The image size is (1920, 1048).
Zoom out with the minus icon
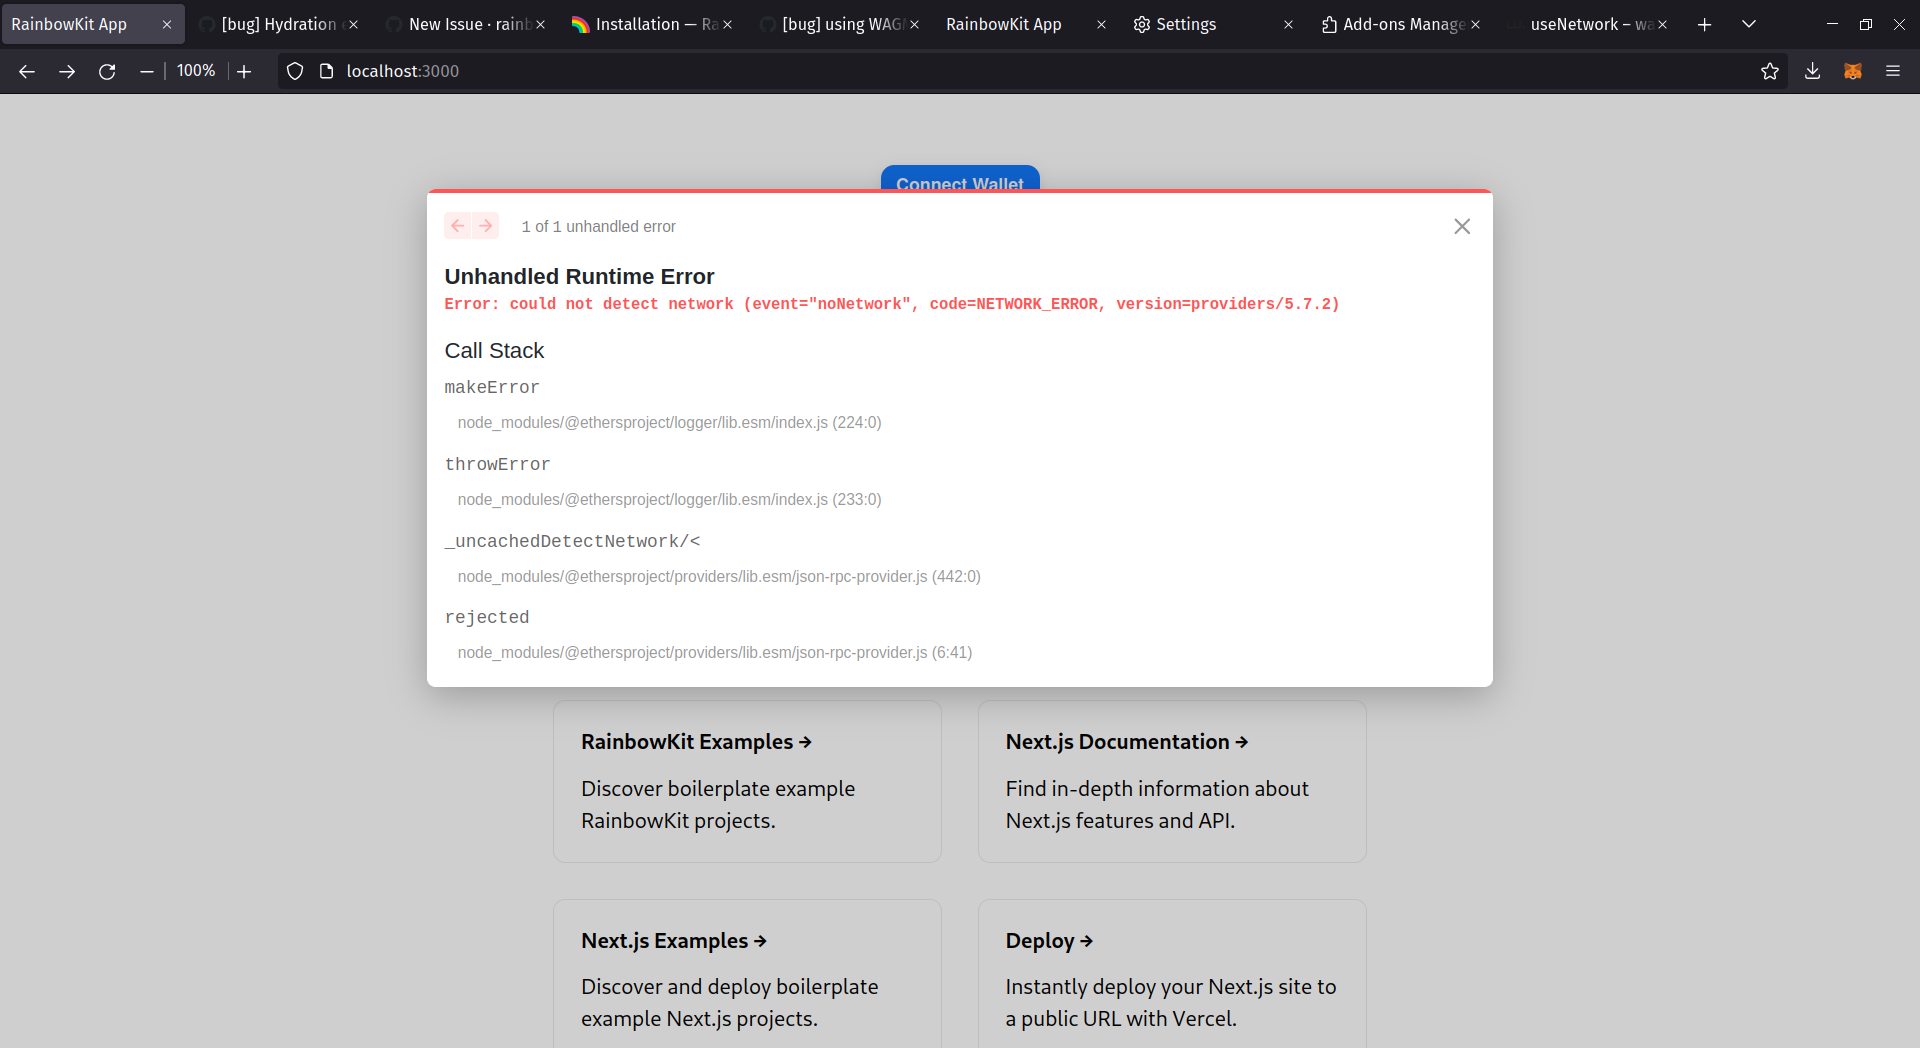tap(146, 71)
